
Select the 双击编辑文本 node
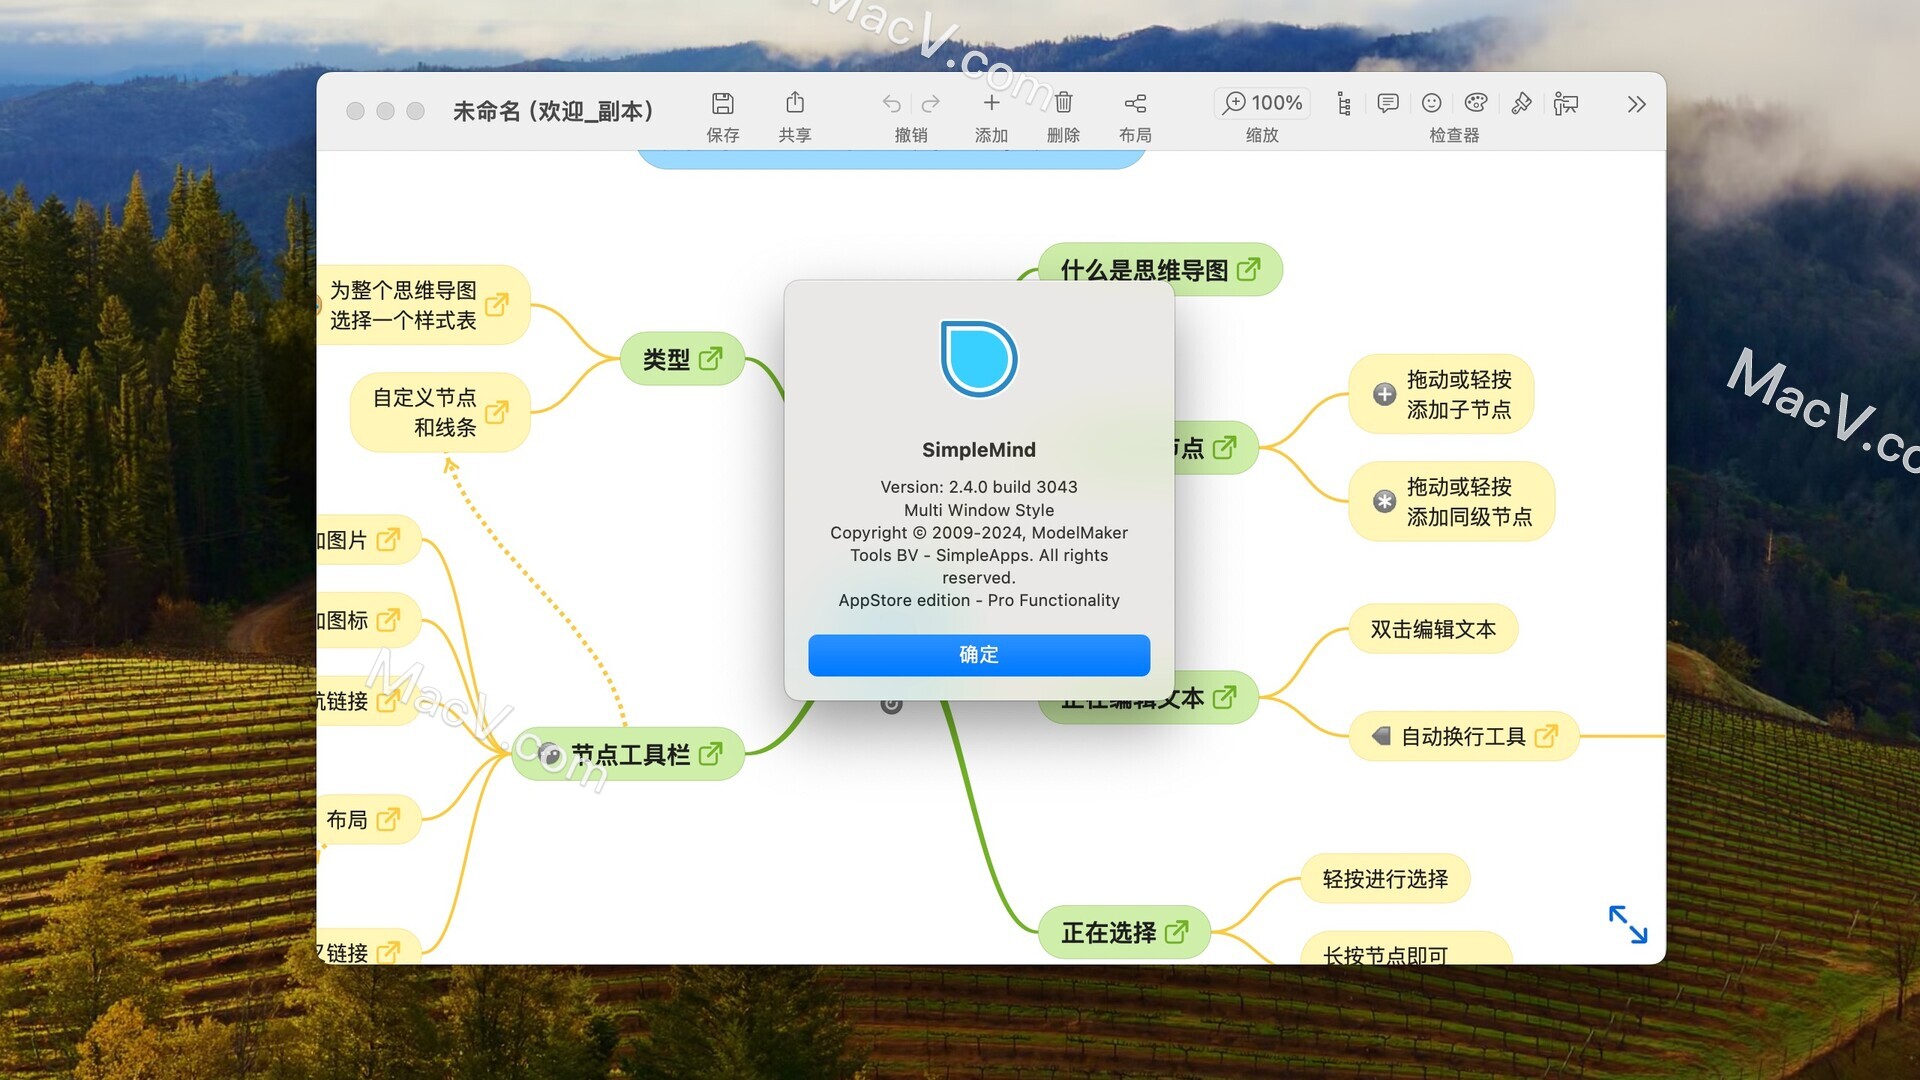coord(1432,629)
